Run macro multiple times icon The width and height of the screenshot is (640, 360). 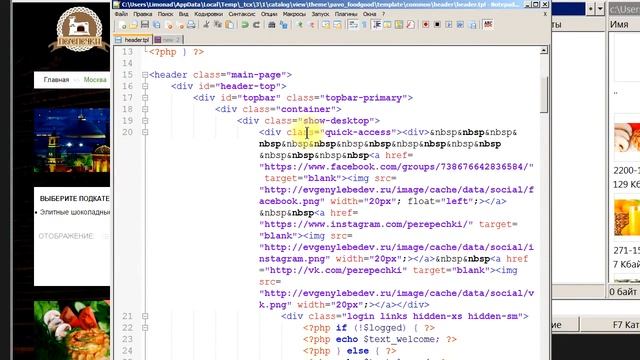pyautogui.click(x=460, y=25)
